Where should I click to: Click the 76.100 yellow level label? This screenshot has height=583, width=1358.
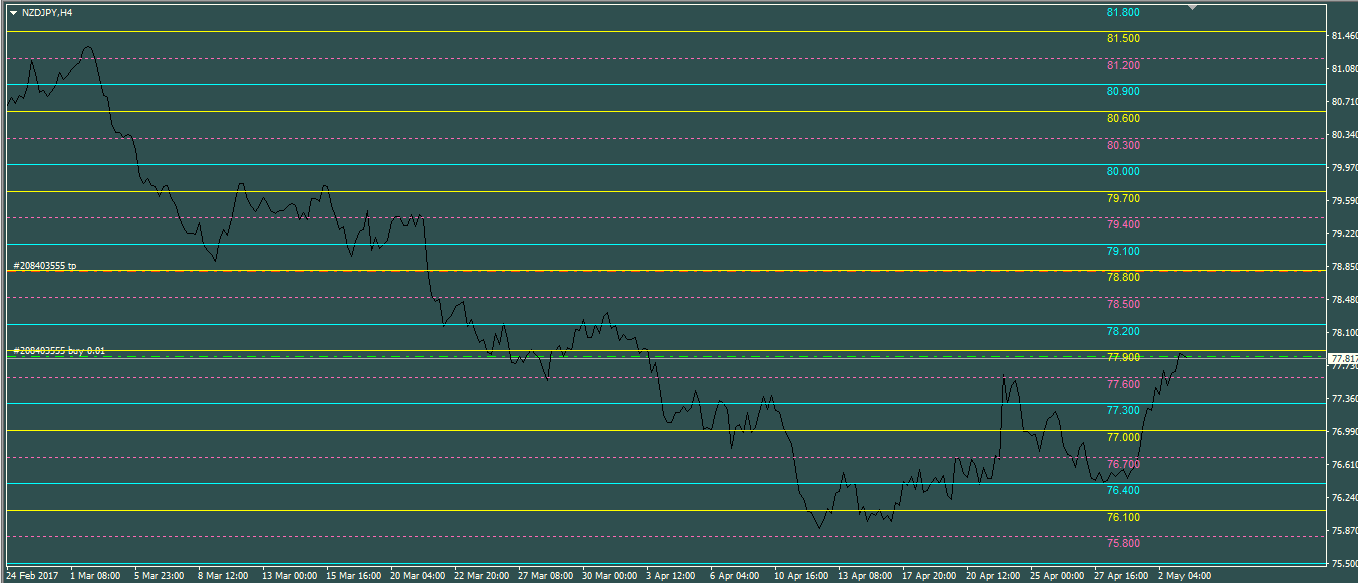tap(1123, 517)
